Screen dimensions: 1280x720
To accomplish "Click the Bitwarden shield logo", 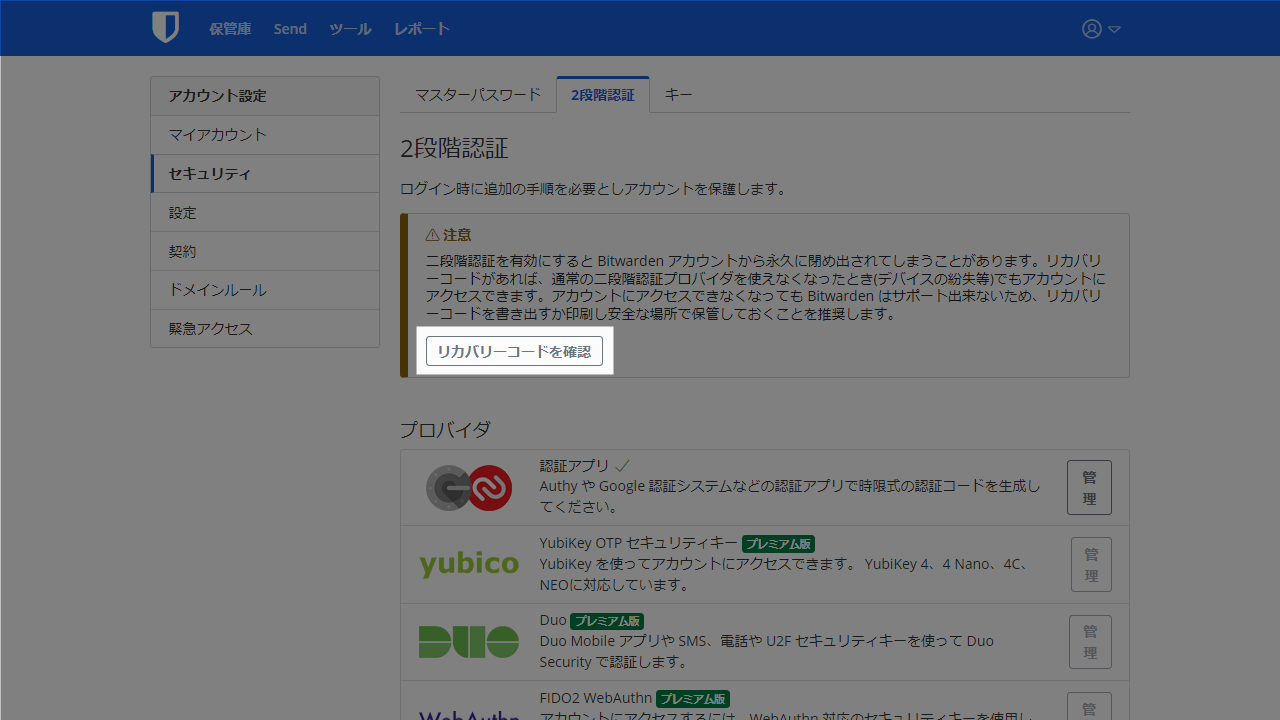I will (x=165, y=28).
